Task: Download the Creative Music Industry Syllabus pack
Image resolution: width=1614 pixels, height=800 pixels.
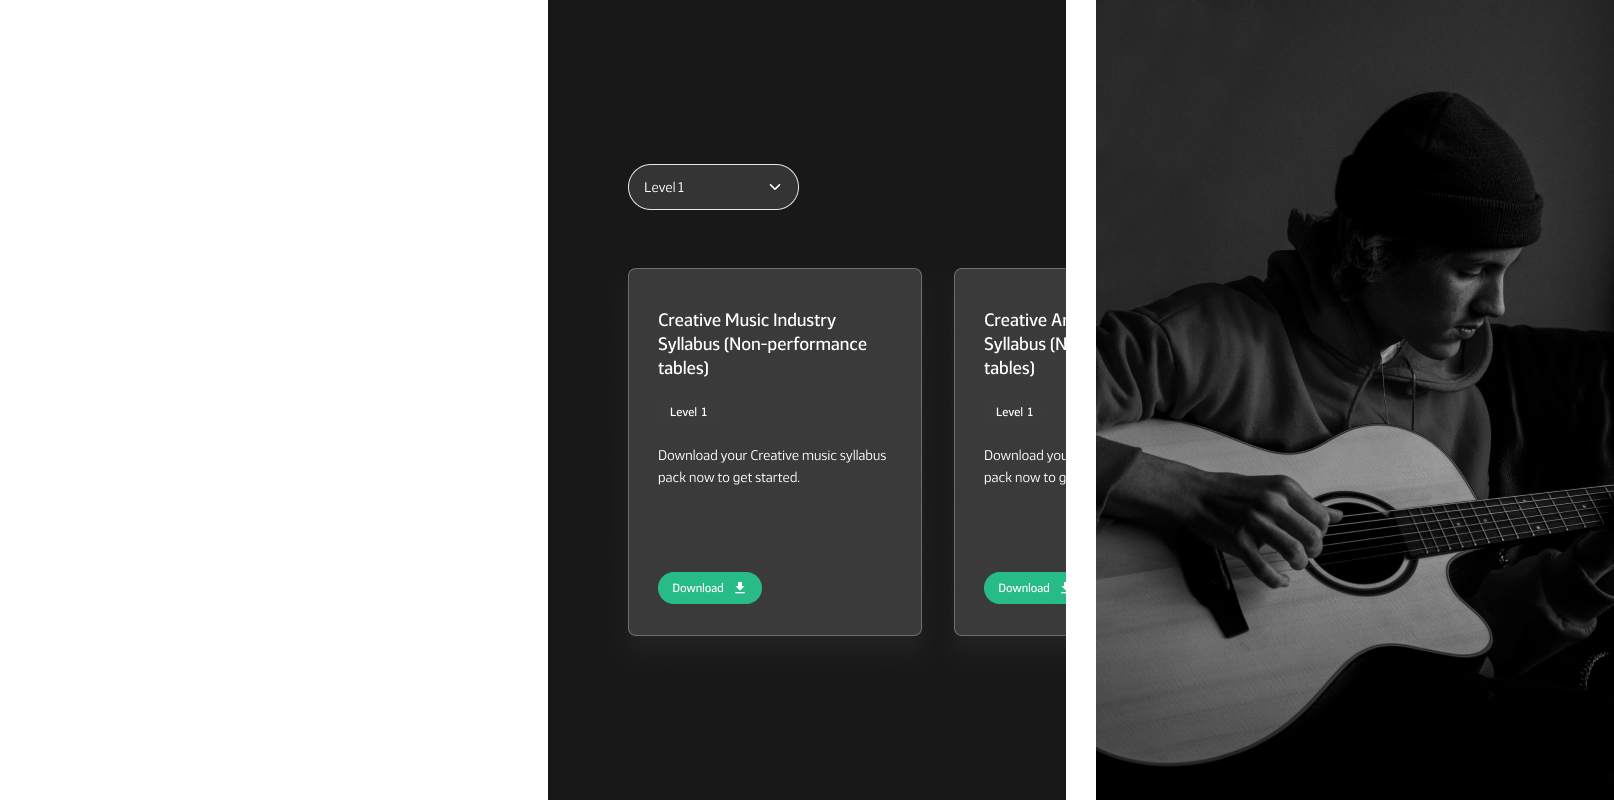Action: 710,588
